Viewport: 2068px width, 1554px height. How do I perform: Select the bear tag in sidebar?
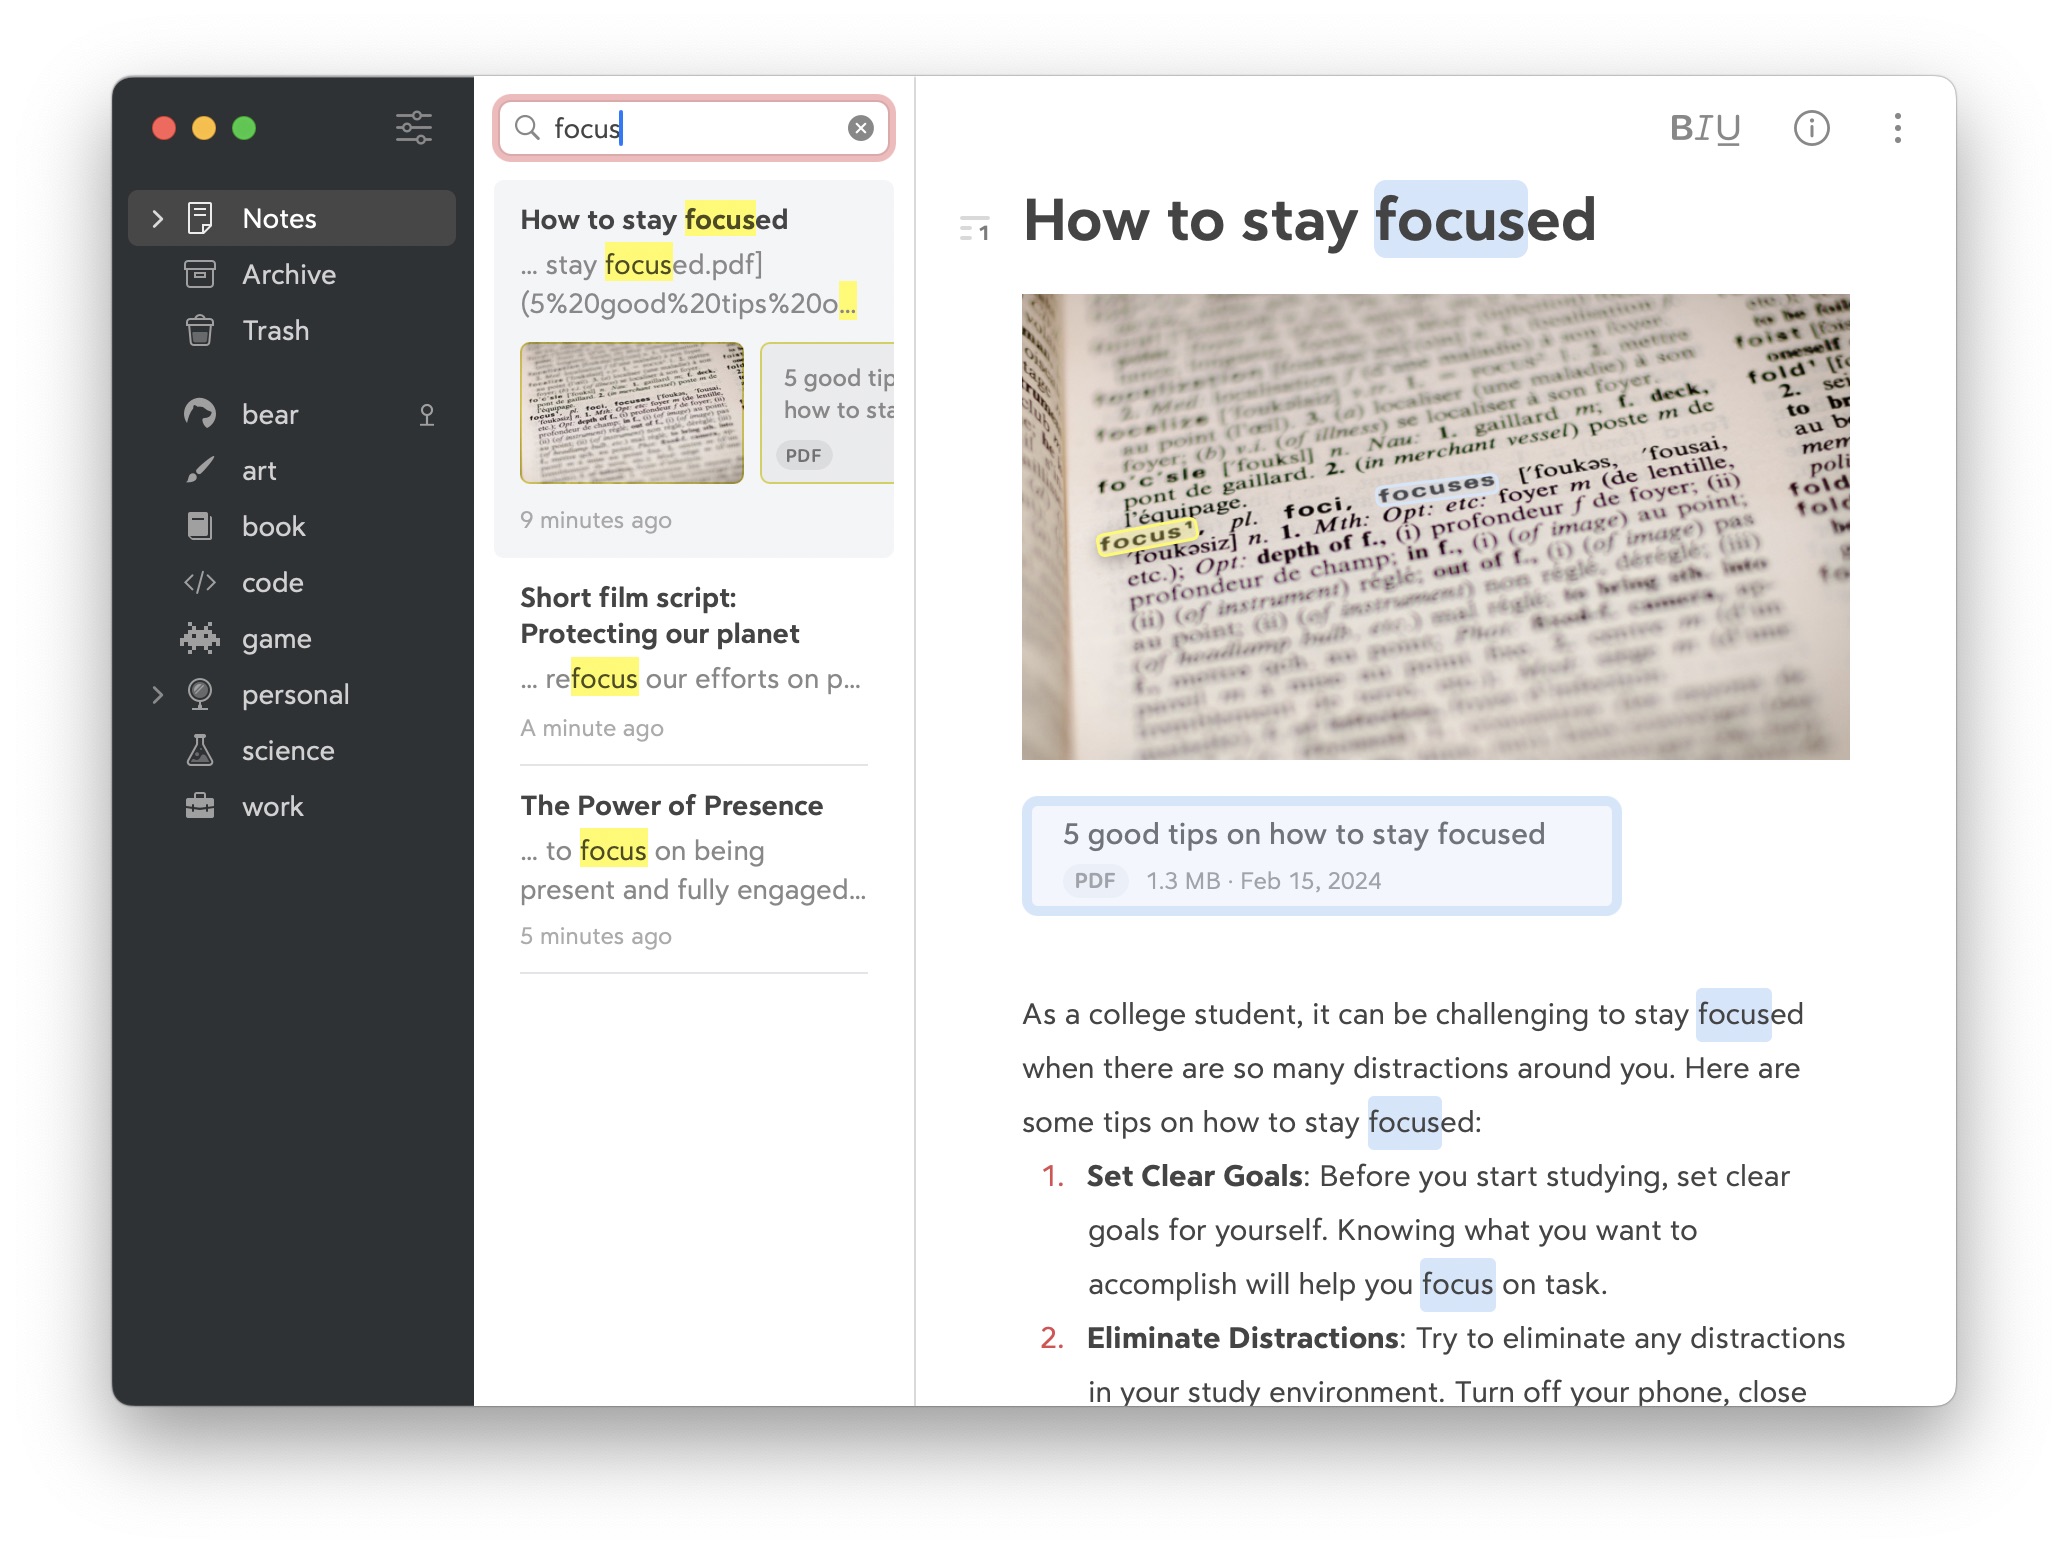tap(270, 414)
